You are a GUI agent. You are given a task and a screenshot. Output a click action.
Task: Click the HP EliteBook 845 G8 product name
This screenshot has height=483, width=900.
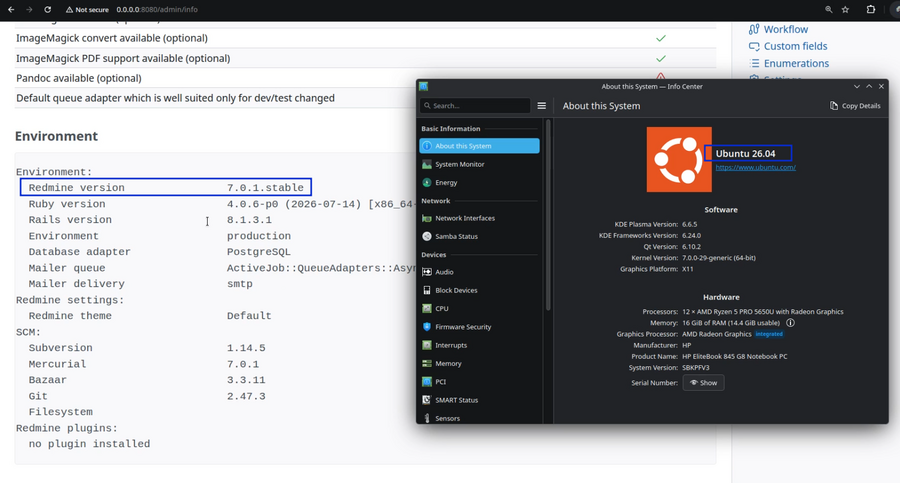735,357
